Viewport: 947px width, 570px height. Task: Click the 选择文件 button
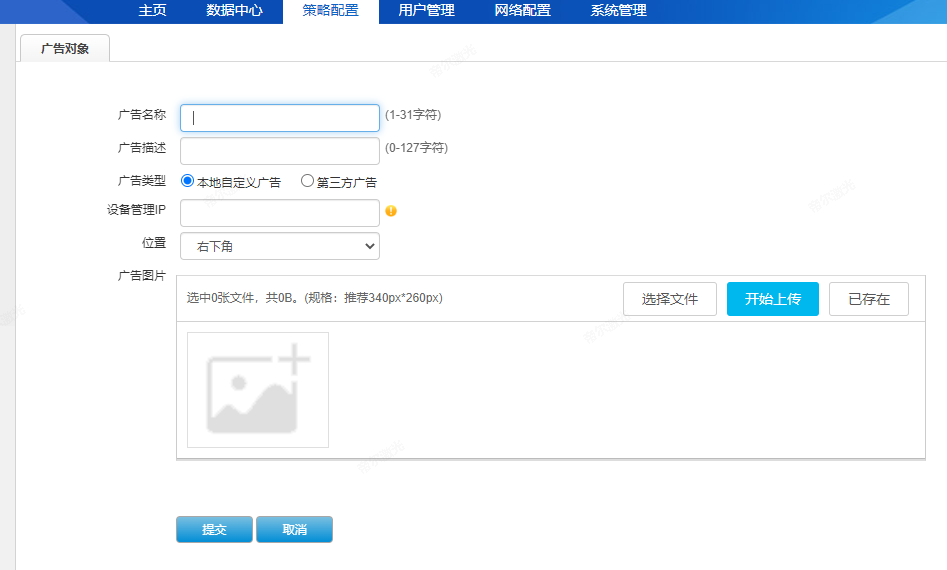pyautogui.click(x=670, y=299)
